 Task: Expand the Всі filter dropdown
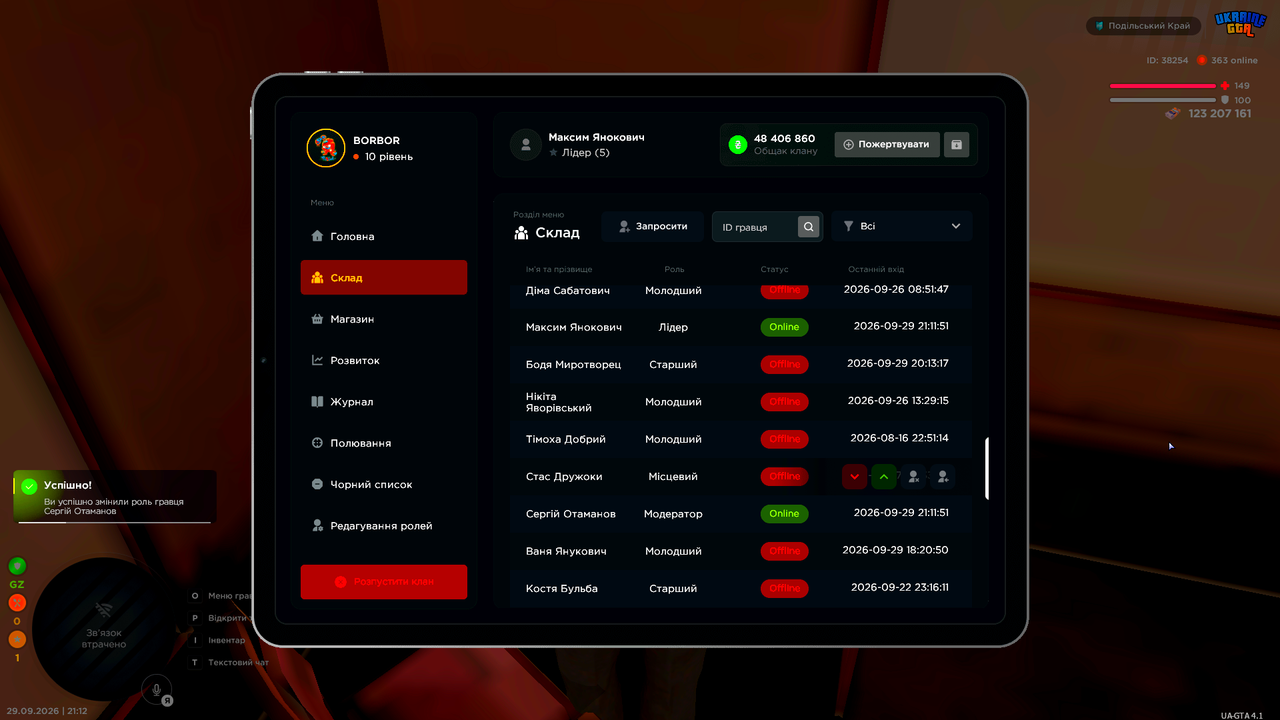902,227
